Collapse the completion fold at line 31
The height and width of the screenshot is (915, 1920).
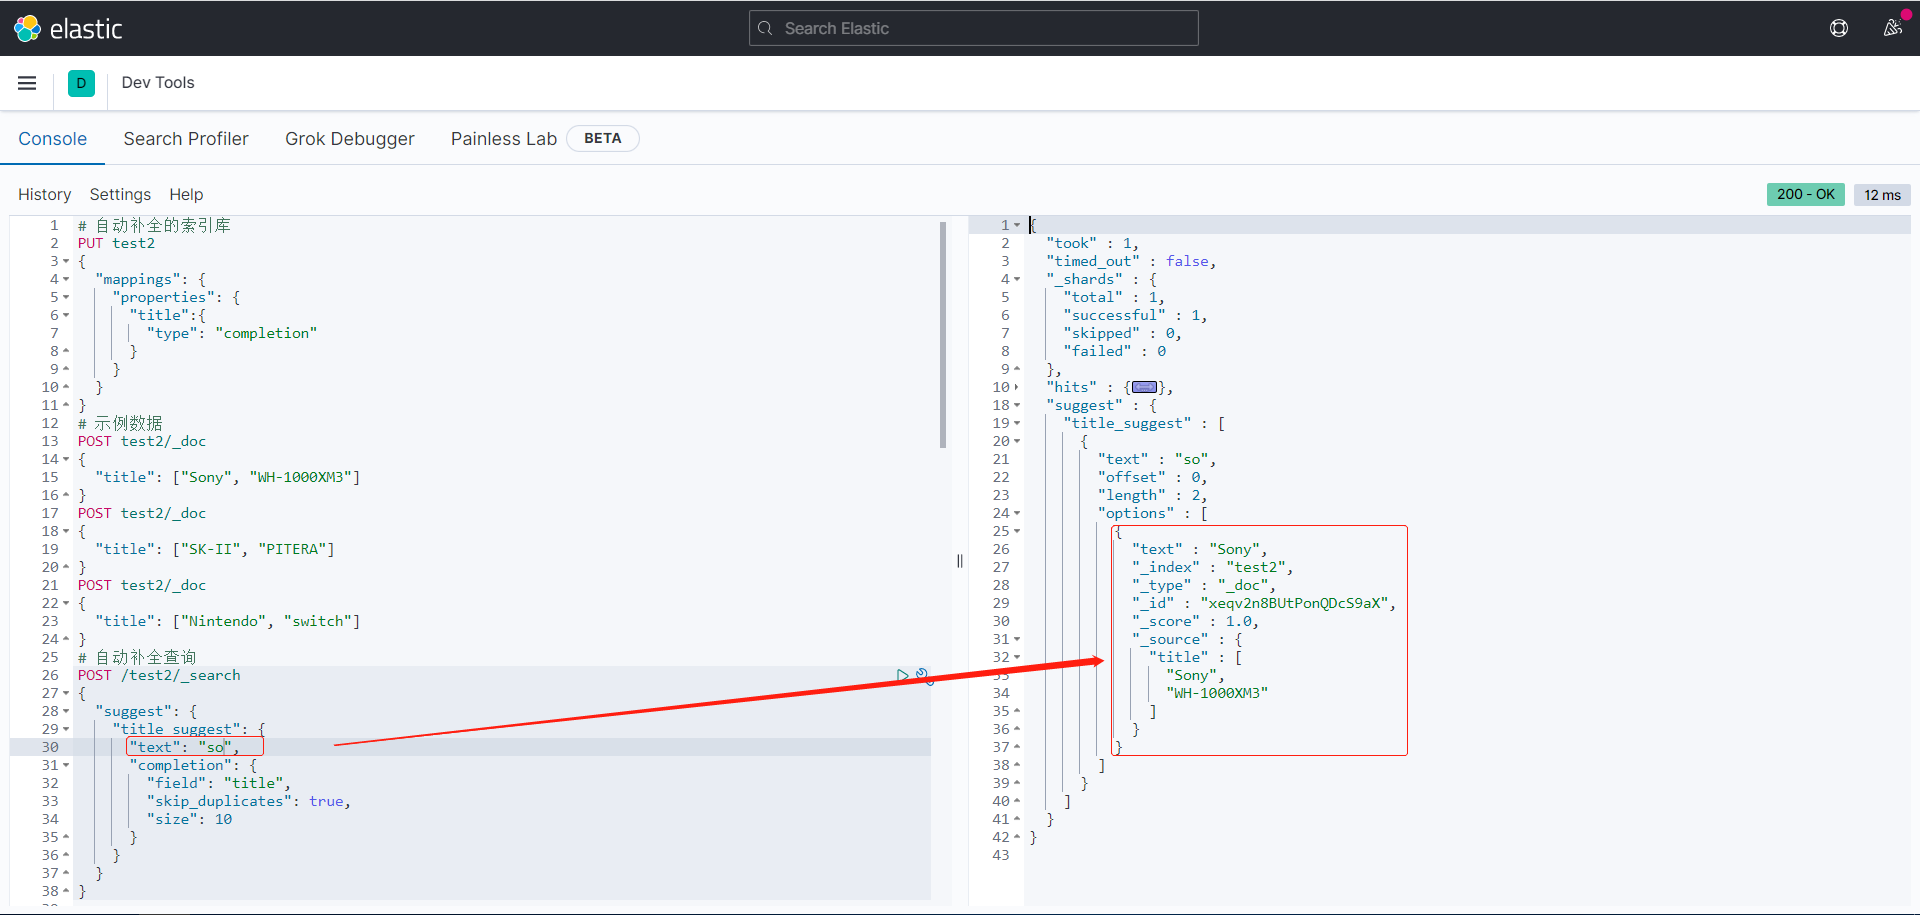(66, 765)
